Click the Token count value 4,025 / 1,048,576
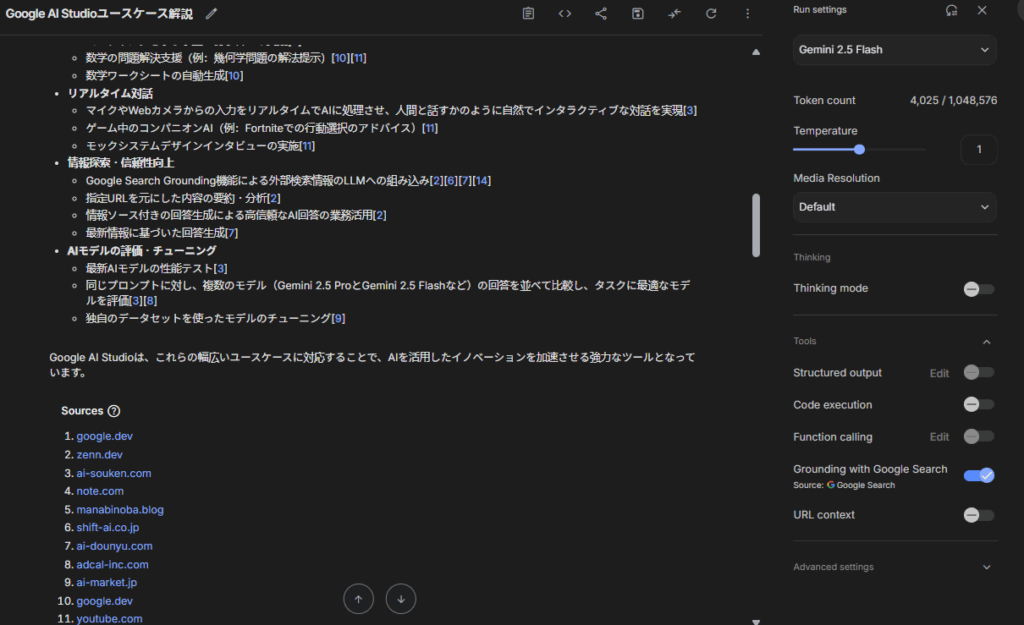Image resolution: width=1024 pixels, height=625 pixels. 953,101
